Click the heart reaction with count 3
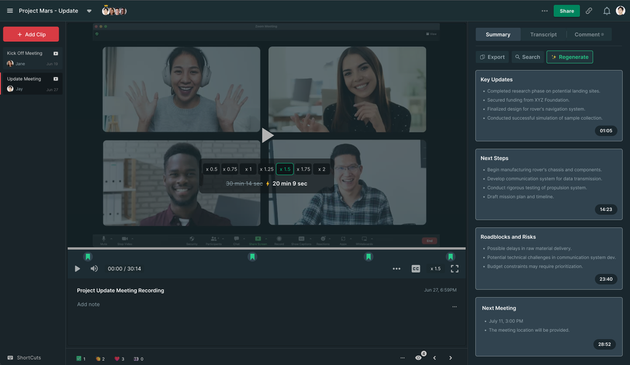Screen dimensions: 630x365 tap(119, 359)
